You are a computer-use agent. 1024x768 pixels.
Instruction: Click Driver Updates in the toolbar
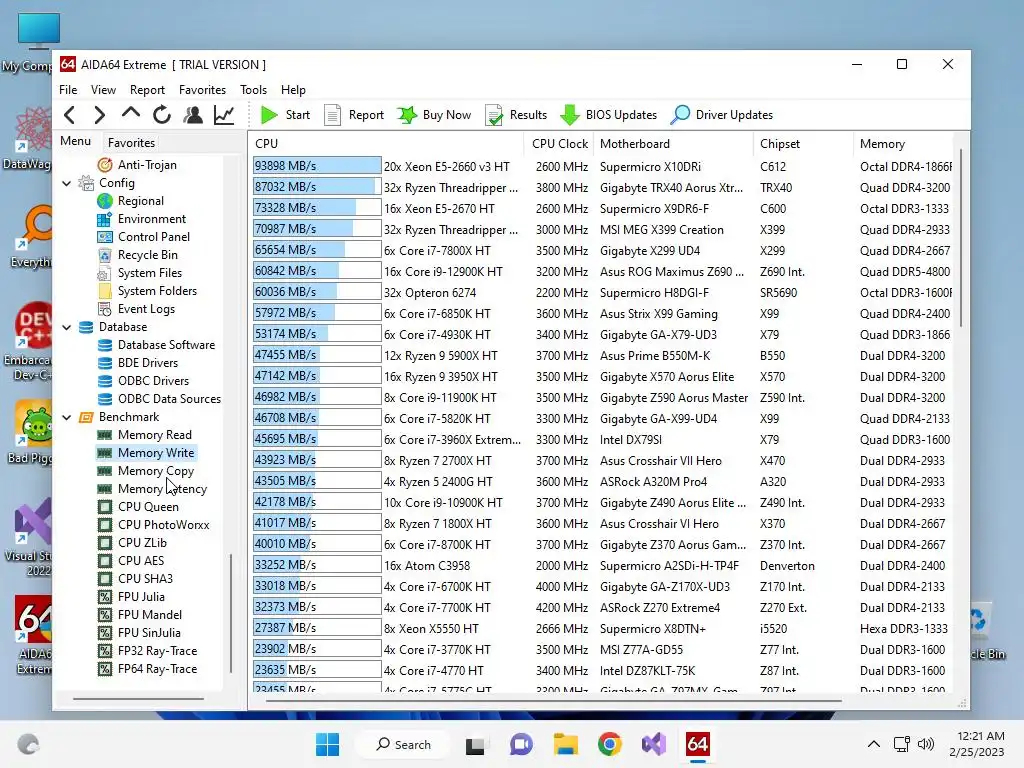pos(722,115)
